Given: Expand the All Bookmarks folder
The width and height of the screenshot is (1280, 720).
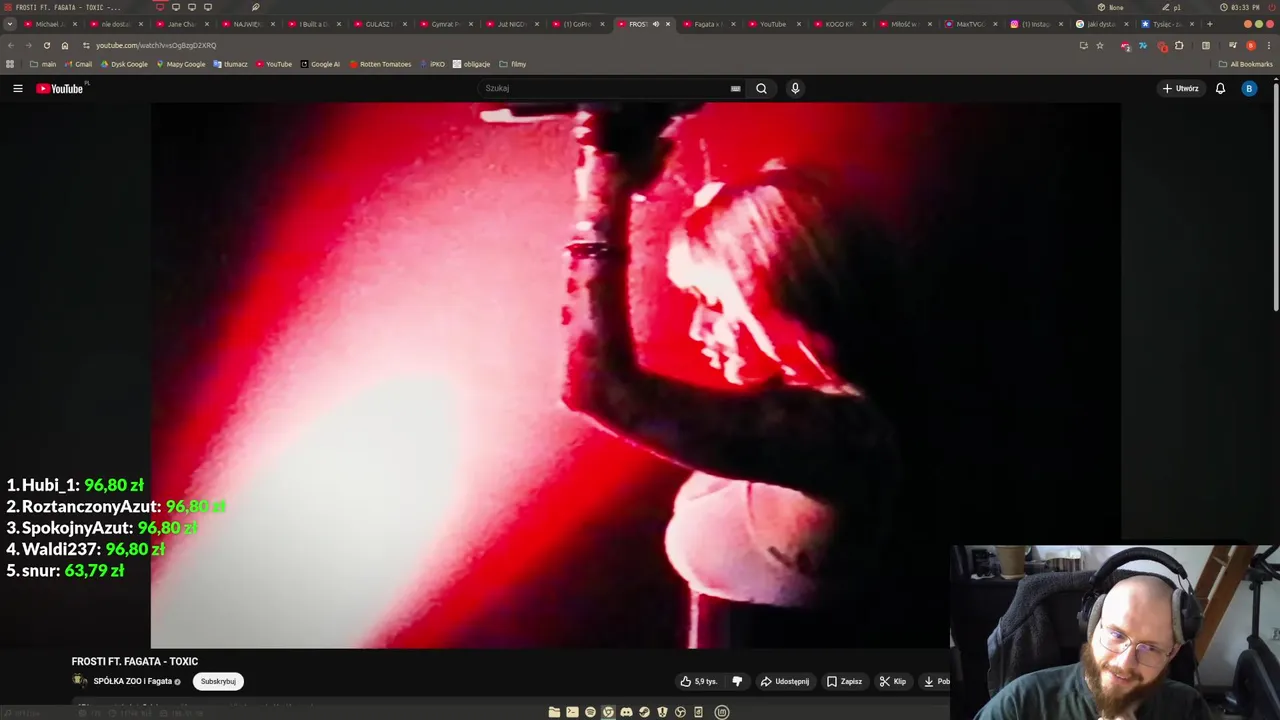Looking at the screenshot, I should coord(1245,64).
